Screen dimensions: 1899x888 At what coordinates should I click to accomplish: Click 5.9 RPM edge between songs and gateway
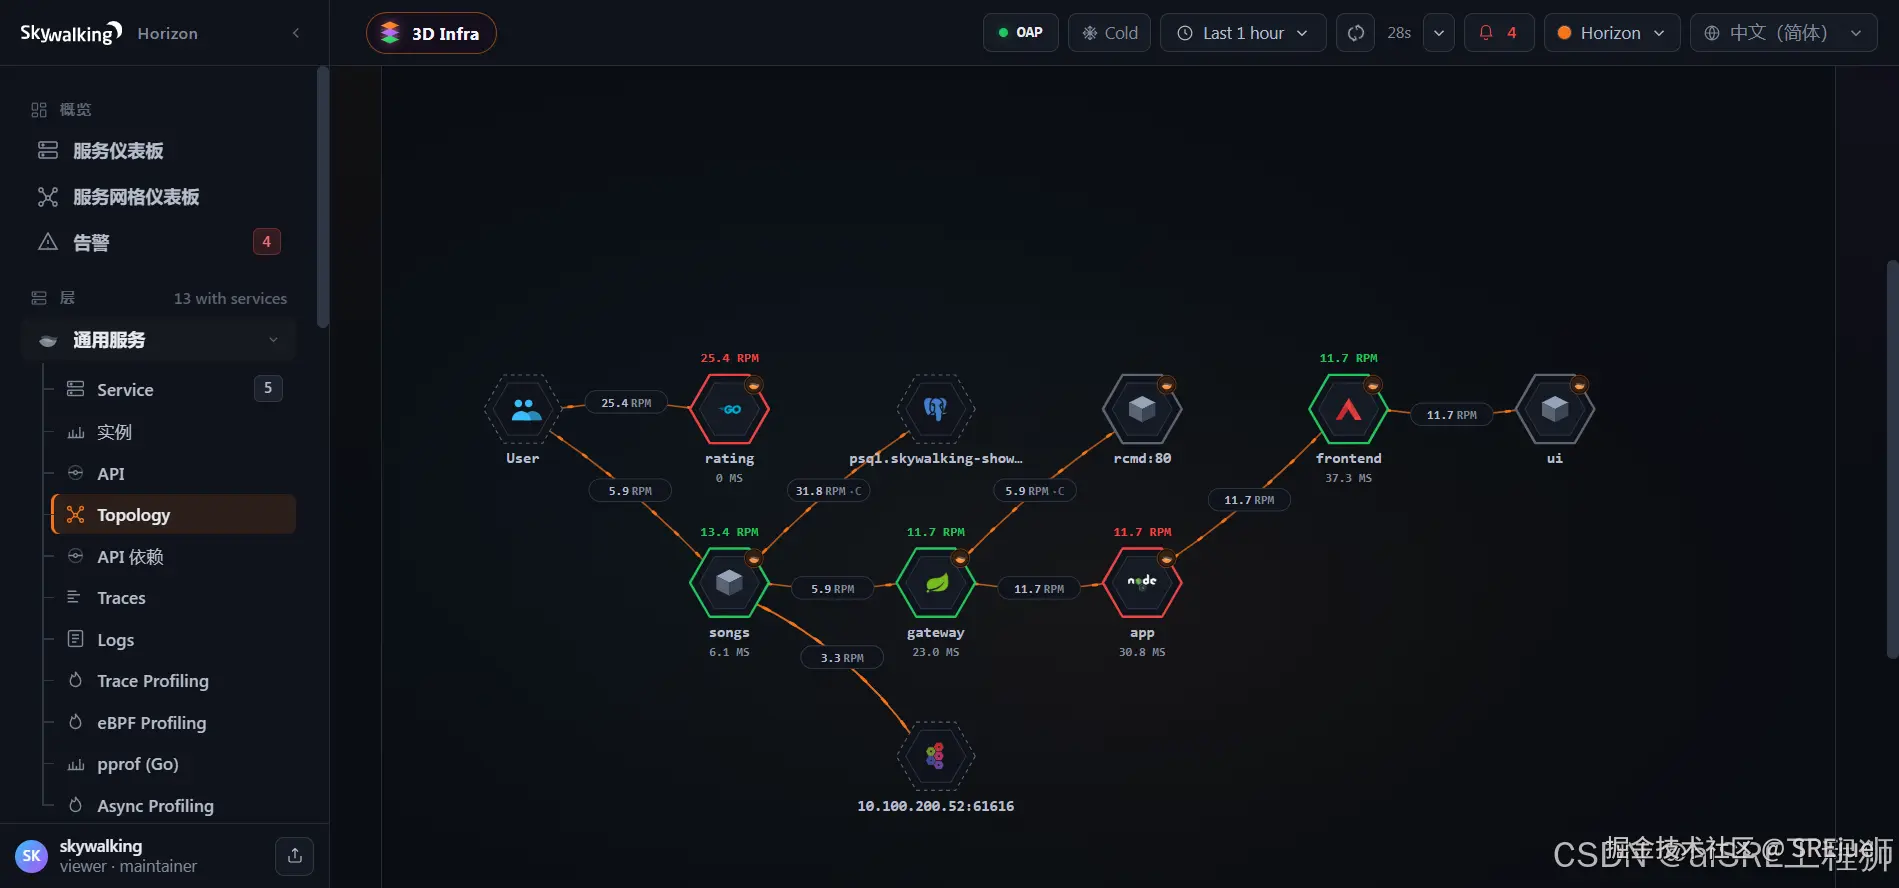click(833, 589)
